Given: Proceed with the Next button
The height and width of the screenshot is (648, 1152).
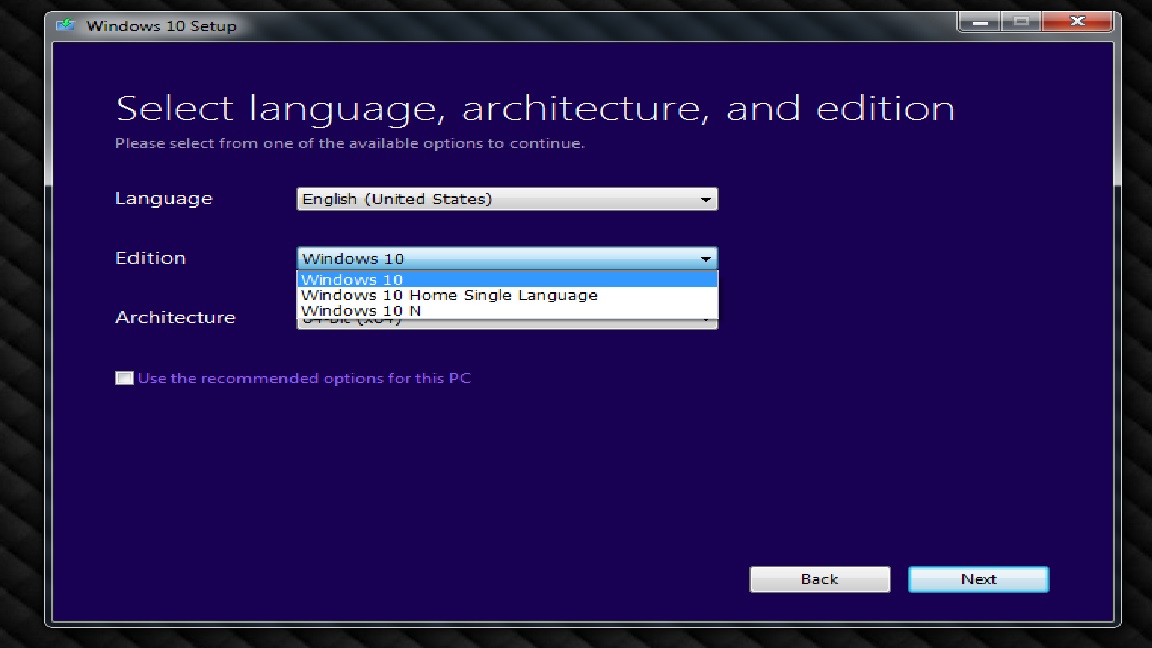Looking at the screenshot, I should [x=979, y=579].
